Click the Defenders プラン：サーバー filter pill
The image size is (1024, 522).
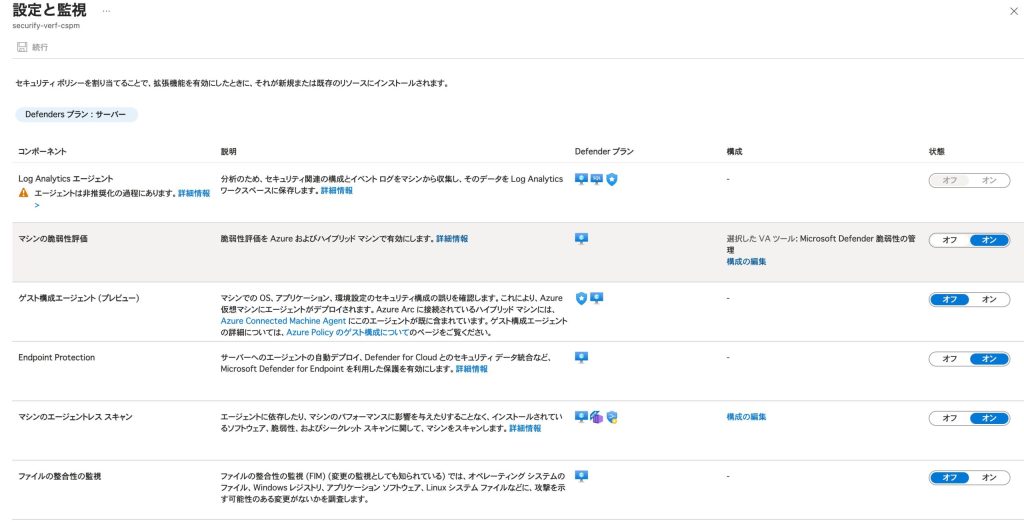click(x=76, y=115)
